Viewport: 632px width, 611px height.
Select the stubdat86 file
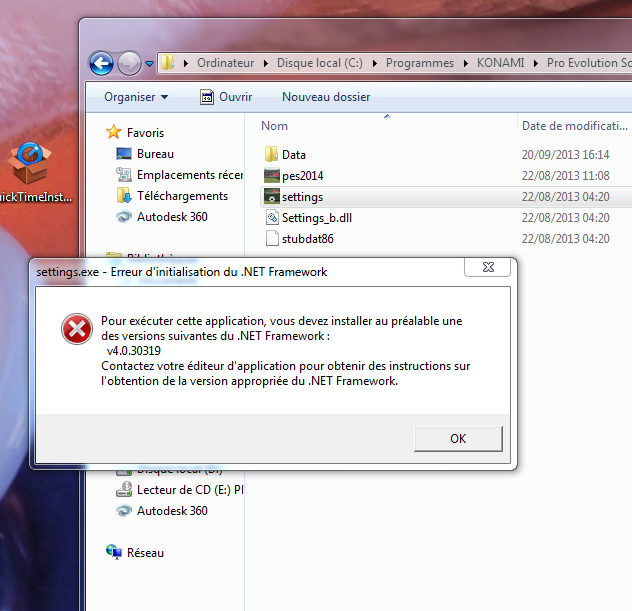pos(308,239)
